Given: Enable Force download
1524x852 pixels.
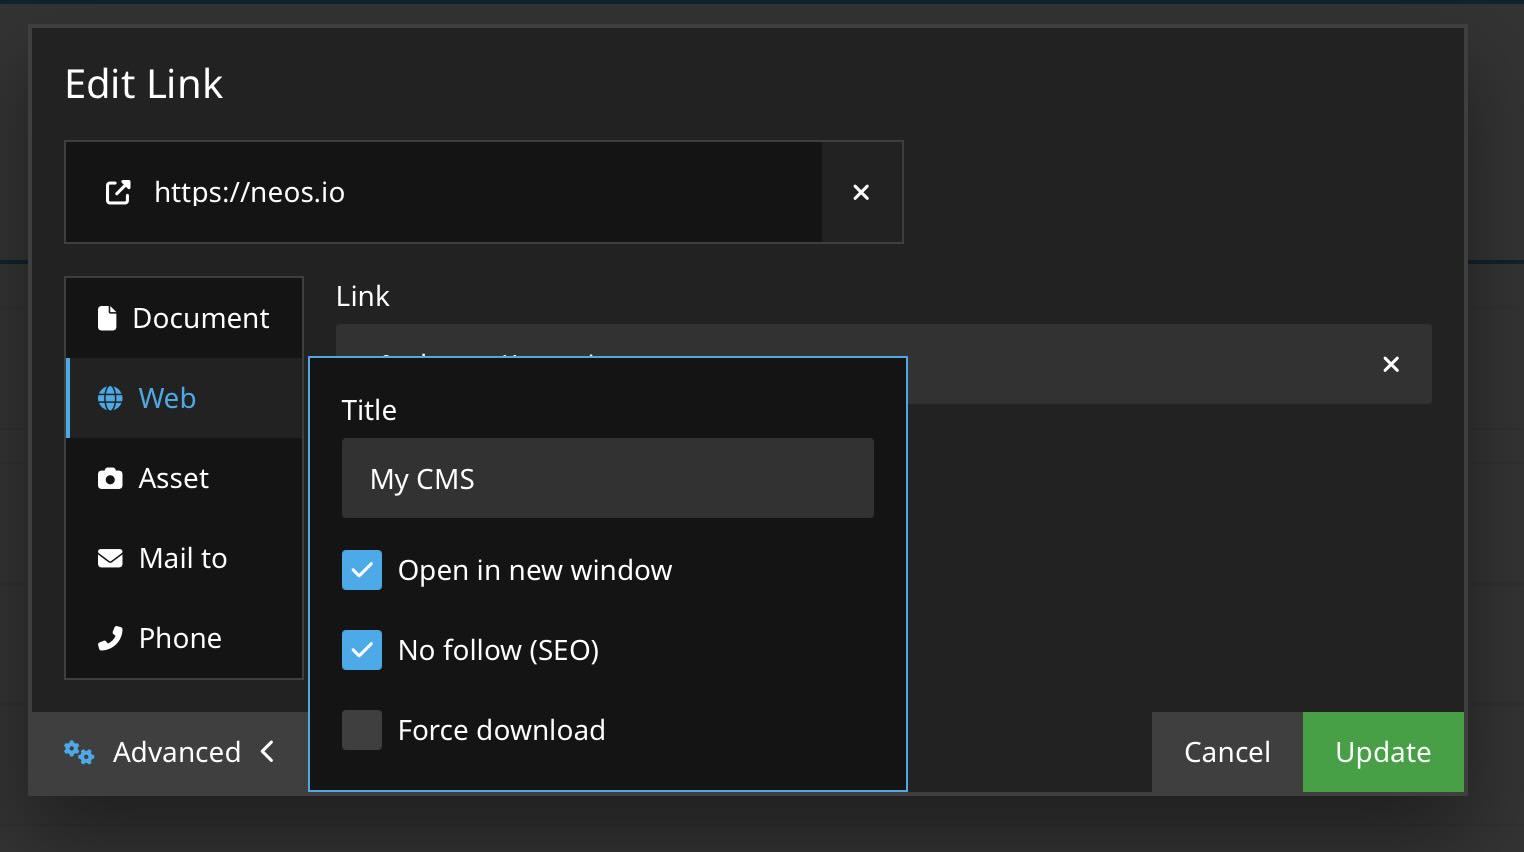Looking at the screenshot, I should [362, 730].
